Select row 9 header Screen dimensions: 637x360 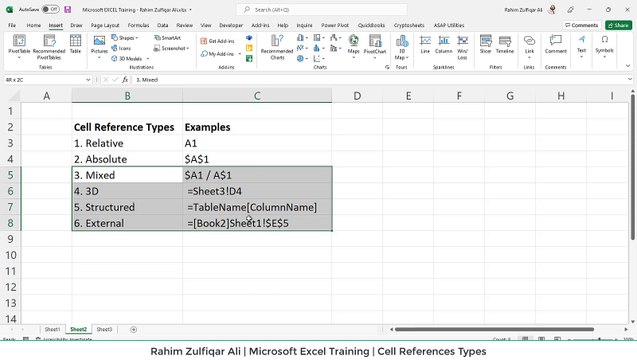pyautogui.click(x=11, y=239)
